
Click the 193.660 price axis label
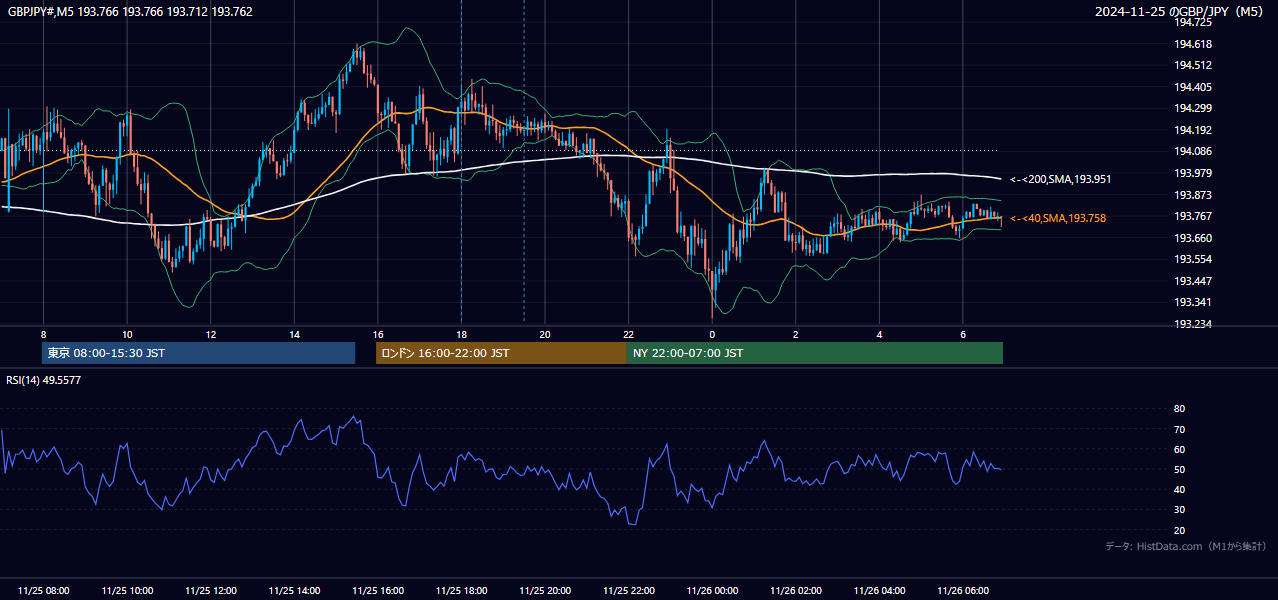1193,238
